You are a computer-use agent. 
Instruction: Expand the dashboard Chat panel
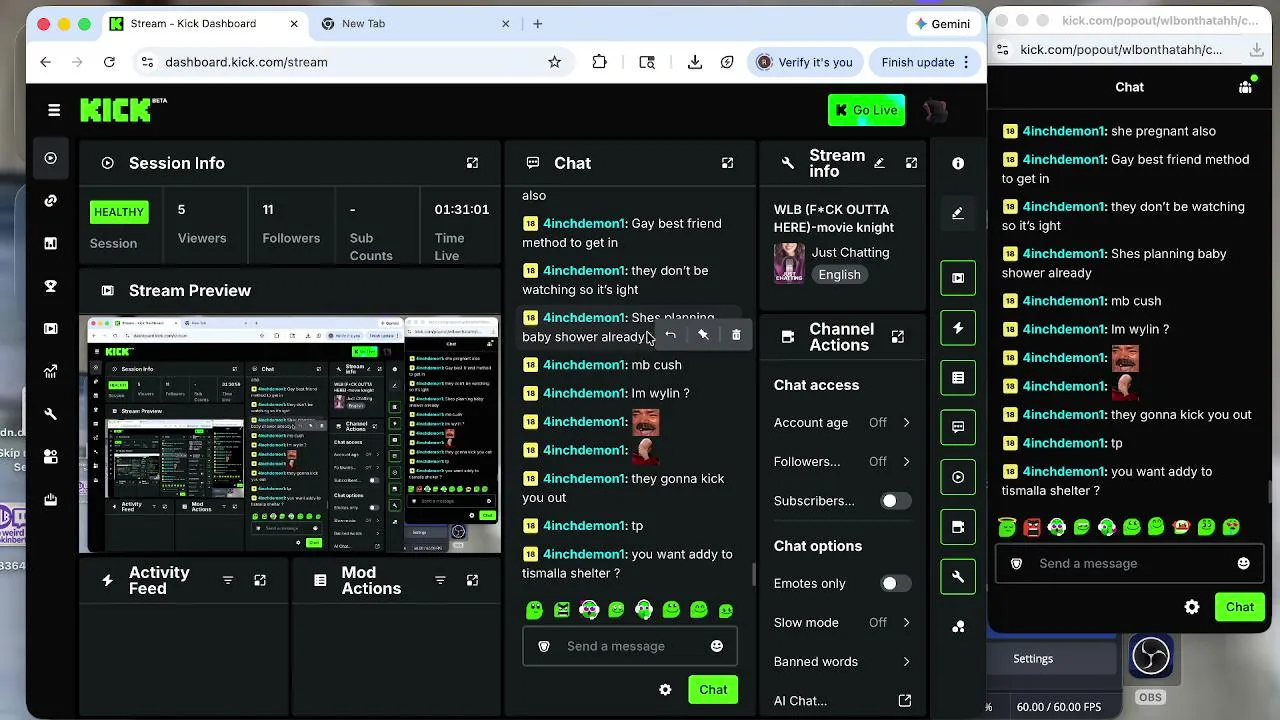727,163
